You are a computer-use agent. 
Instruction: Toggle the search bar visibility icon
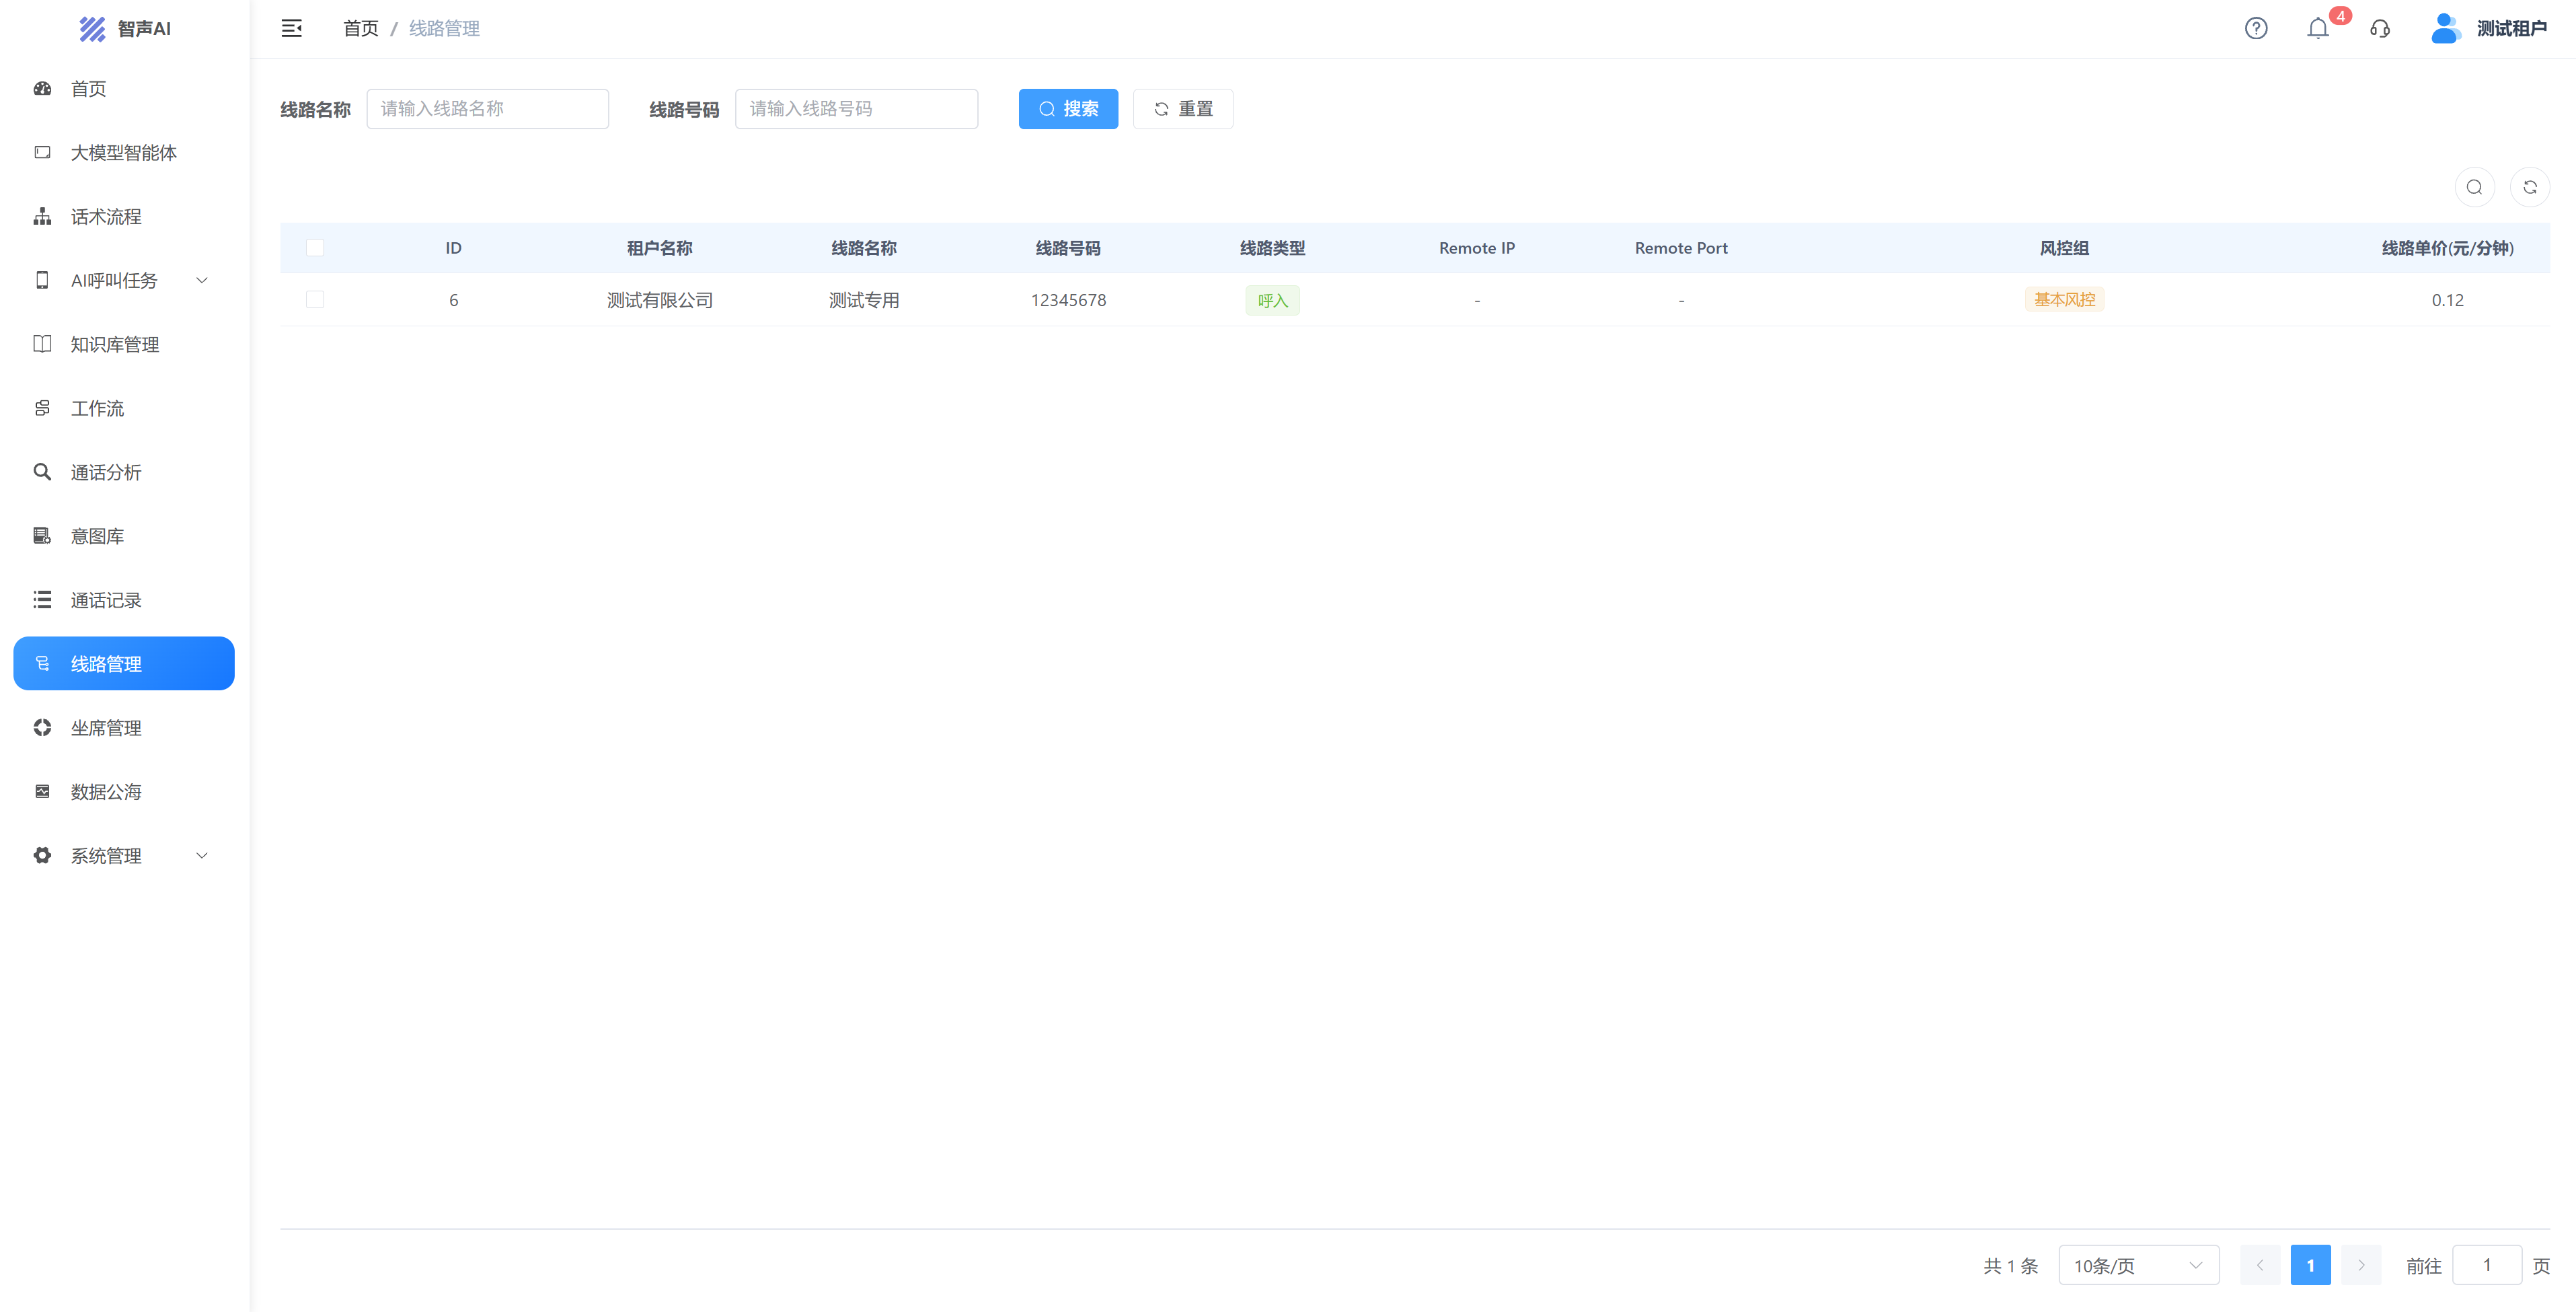pos(2474,187)
